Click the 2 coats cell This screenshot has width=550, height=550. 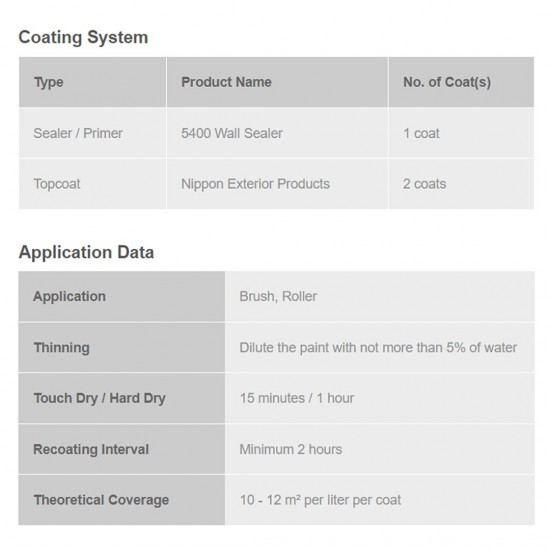(x=461, y=184)
